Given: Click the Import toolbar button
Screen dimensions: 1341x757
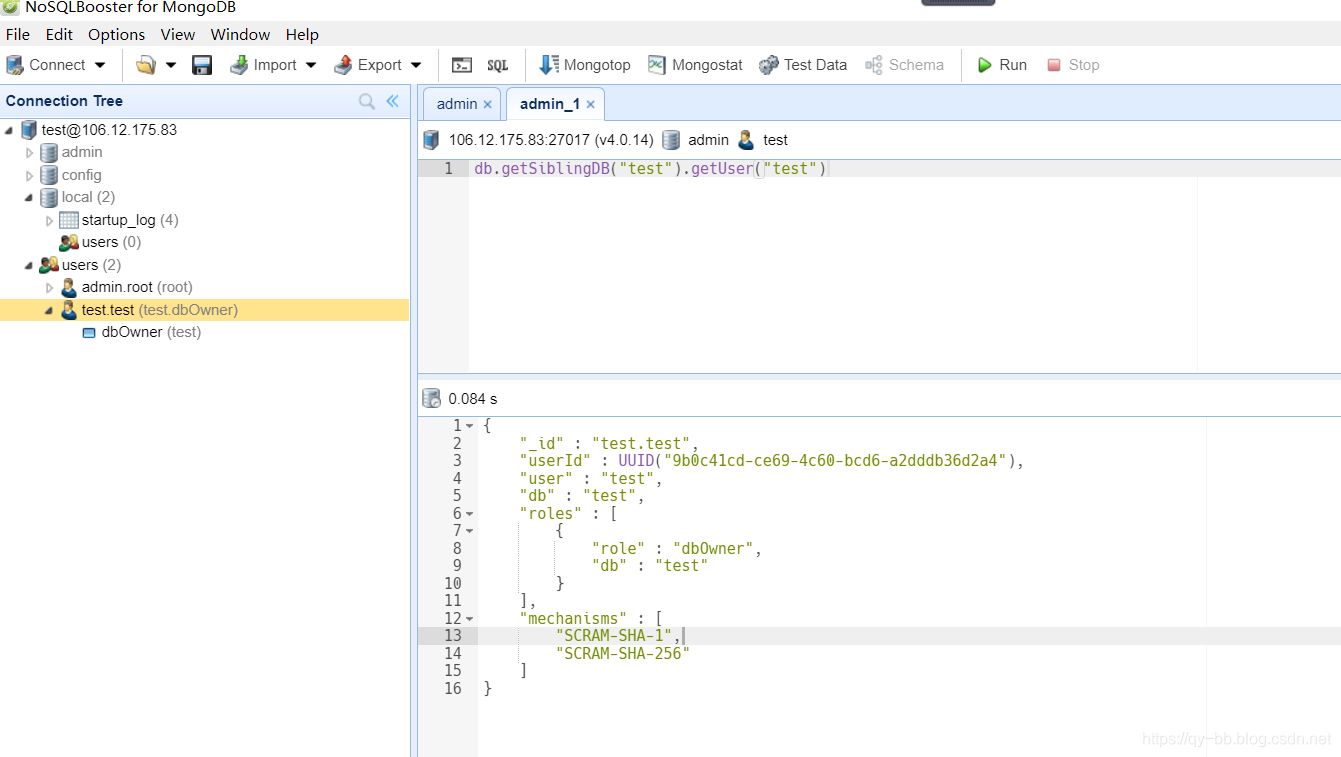Looking at the screenshot, I should coord(264,65).
